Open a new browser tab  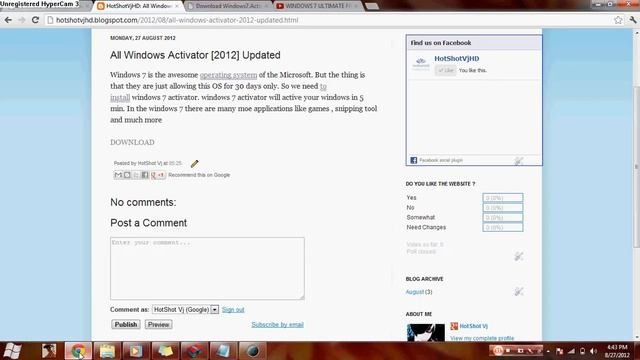tap(371, 6)
